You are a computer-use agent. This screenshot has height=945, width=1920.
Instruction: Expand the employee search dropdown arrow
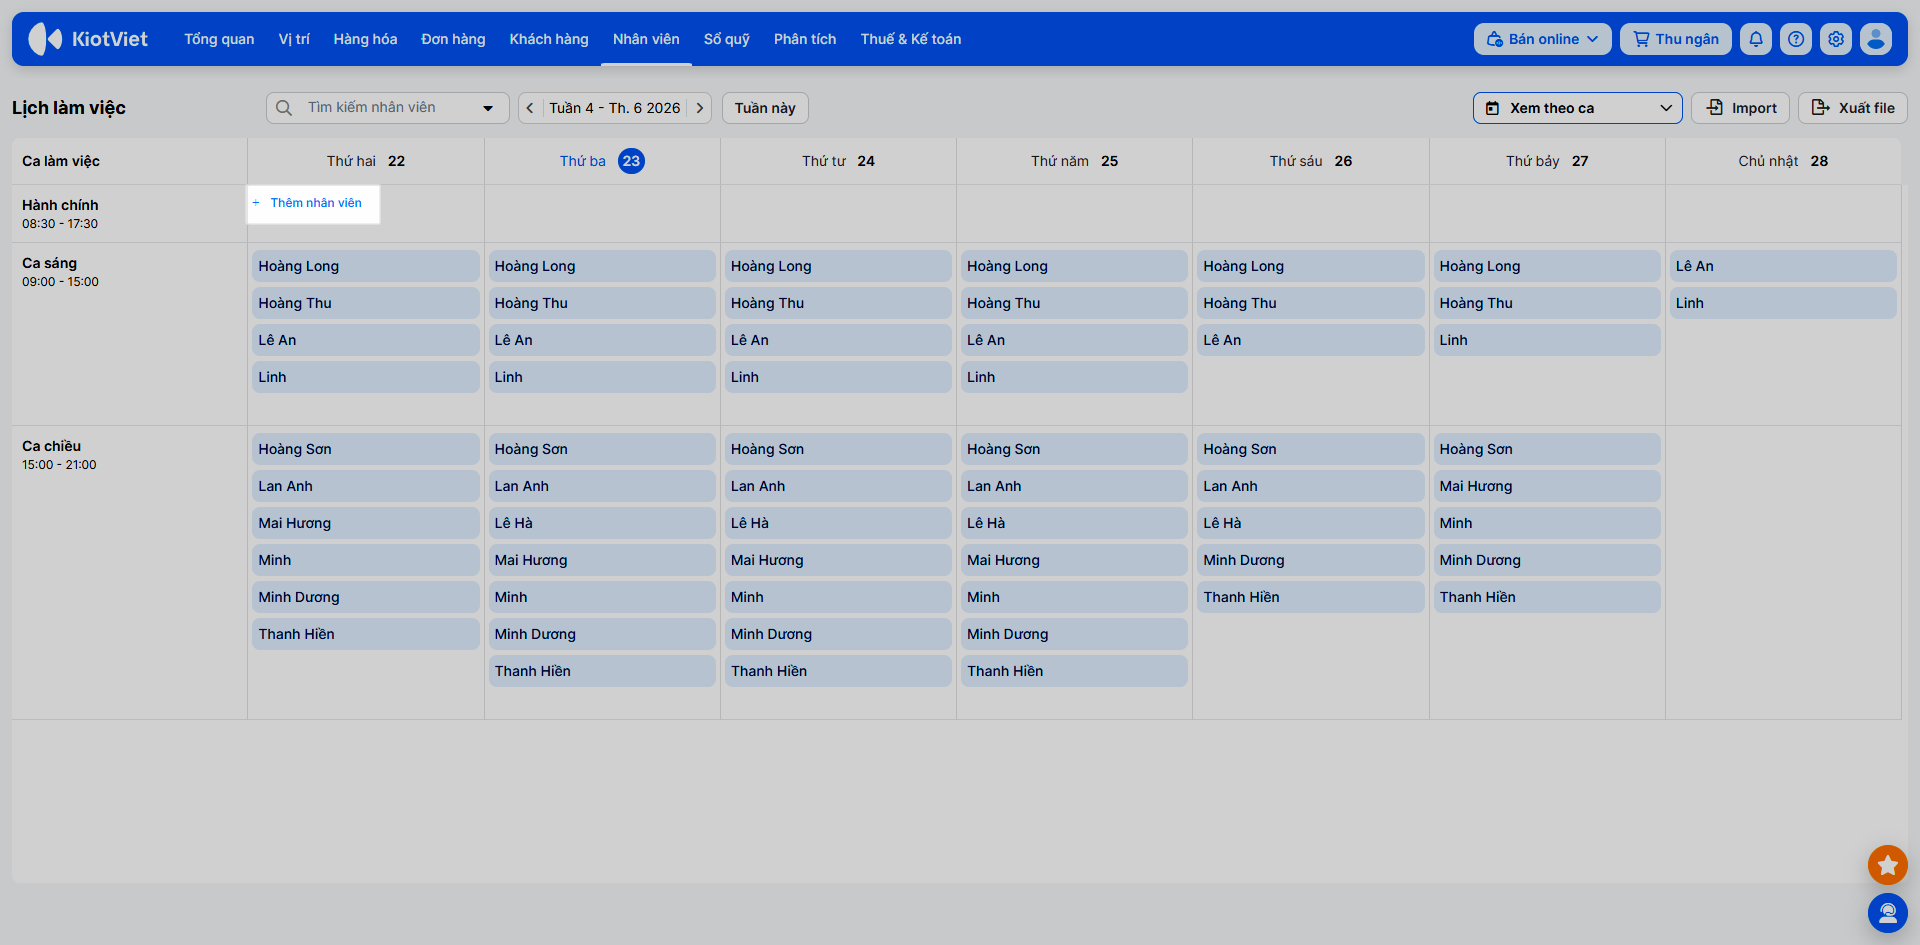[x=488, y=108]
